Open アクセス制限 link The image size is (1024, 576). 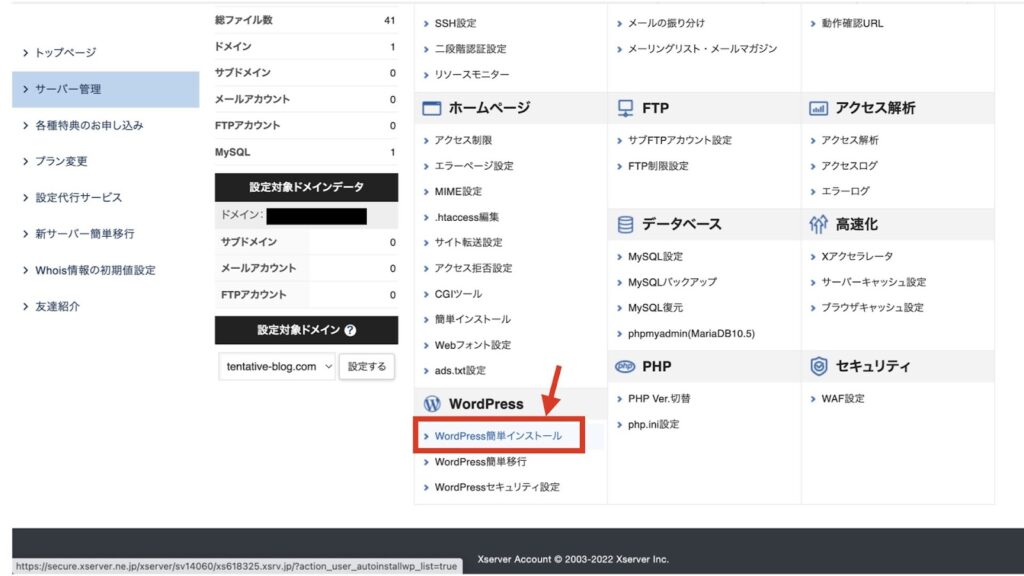463,140
